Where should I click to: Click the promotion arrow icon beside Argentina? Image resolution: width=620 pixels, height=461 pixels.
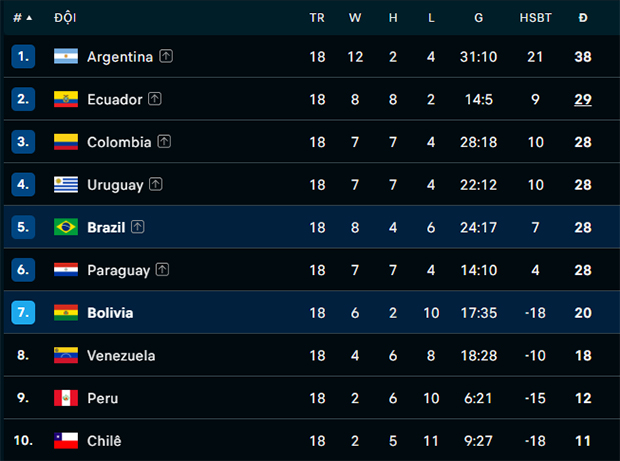pos(166,56)
